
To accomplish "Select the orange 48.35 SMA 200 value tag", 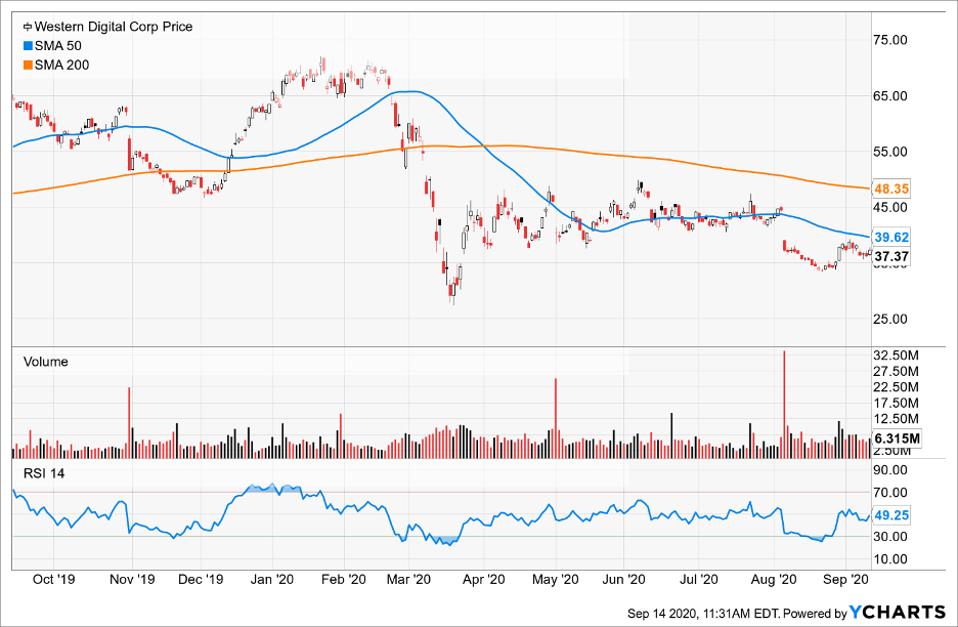I will (x=890, y=188).
